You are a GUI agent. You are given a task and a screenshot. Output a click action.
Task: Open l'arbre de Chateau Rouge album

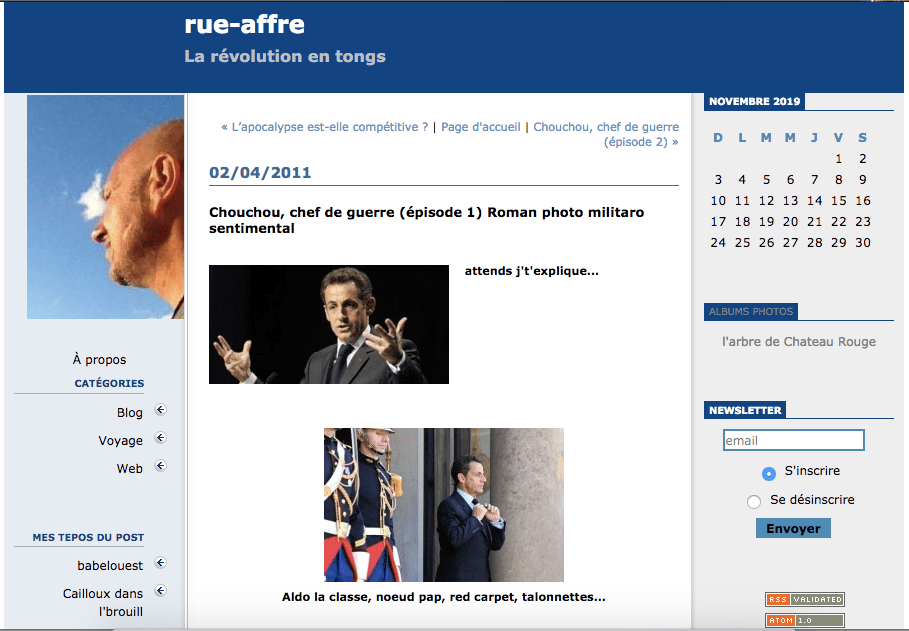[799, 342]
